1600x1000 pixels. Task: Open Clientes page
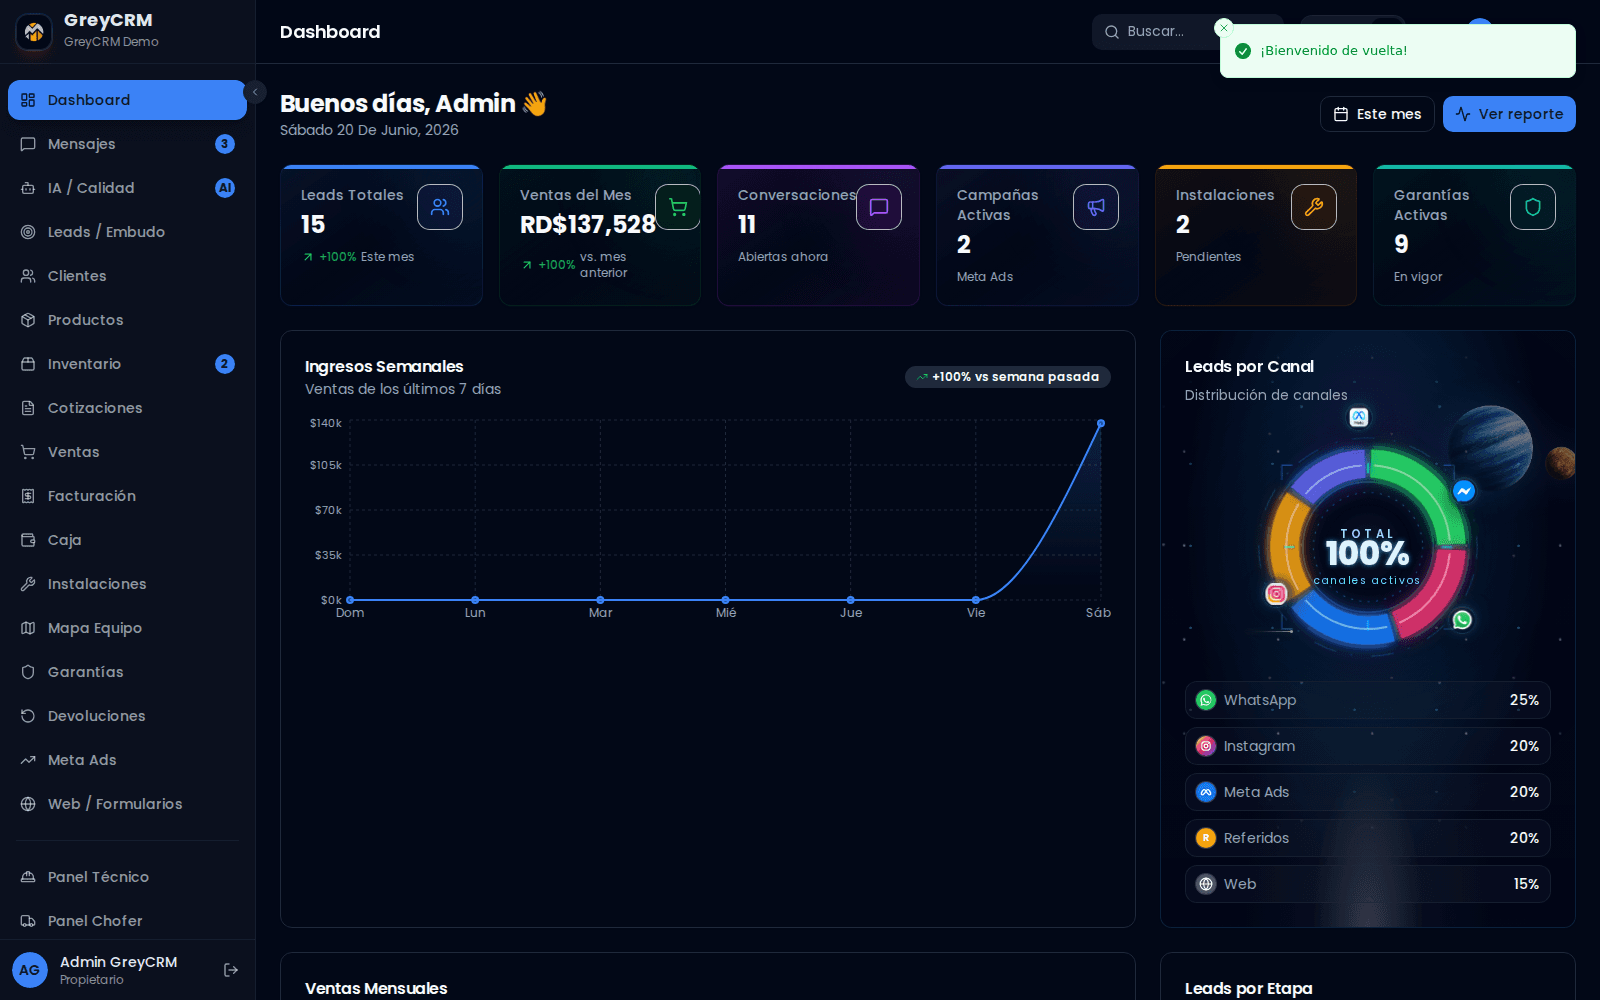(x=127, y=276)
